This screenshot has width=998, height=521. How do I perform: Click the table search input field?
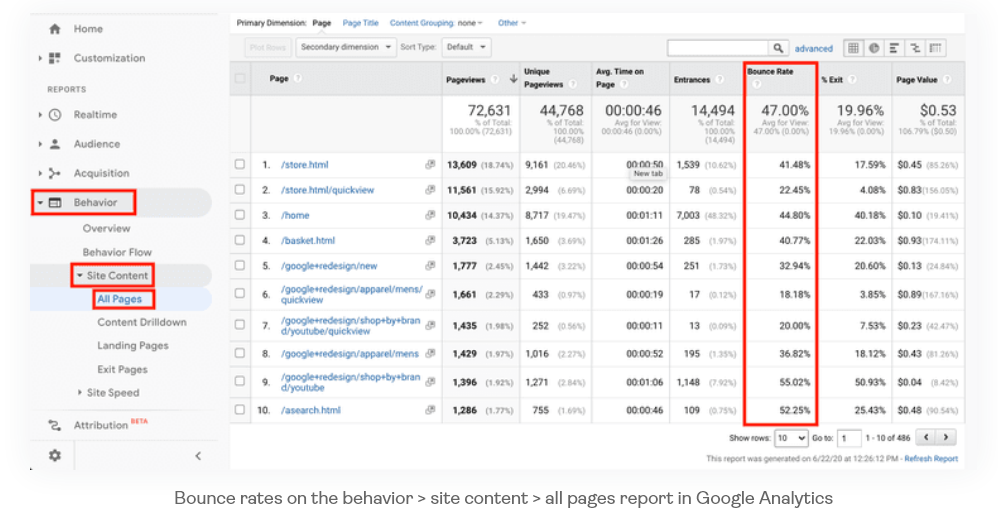717,48
